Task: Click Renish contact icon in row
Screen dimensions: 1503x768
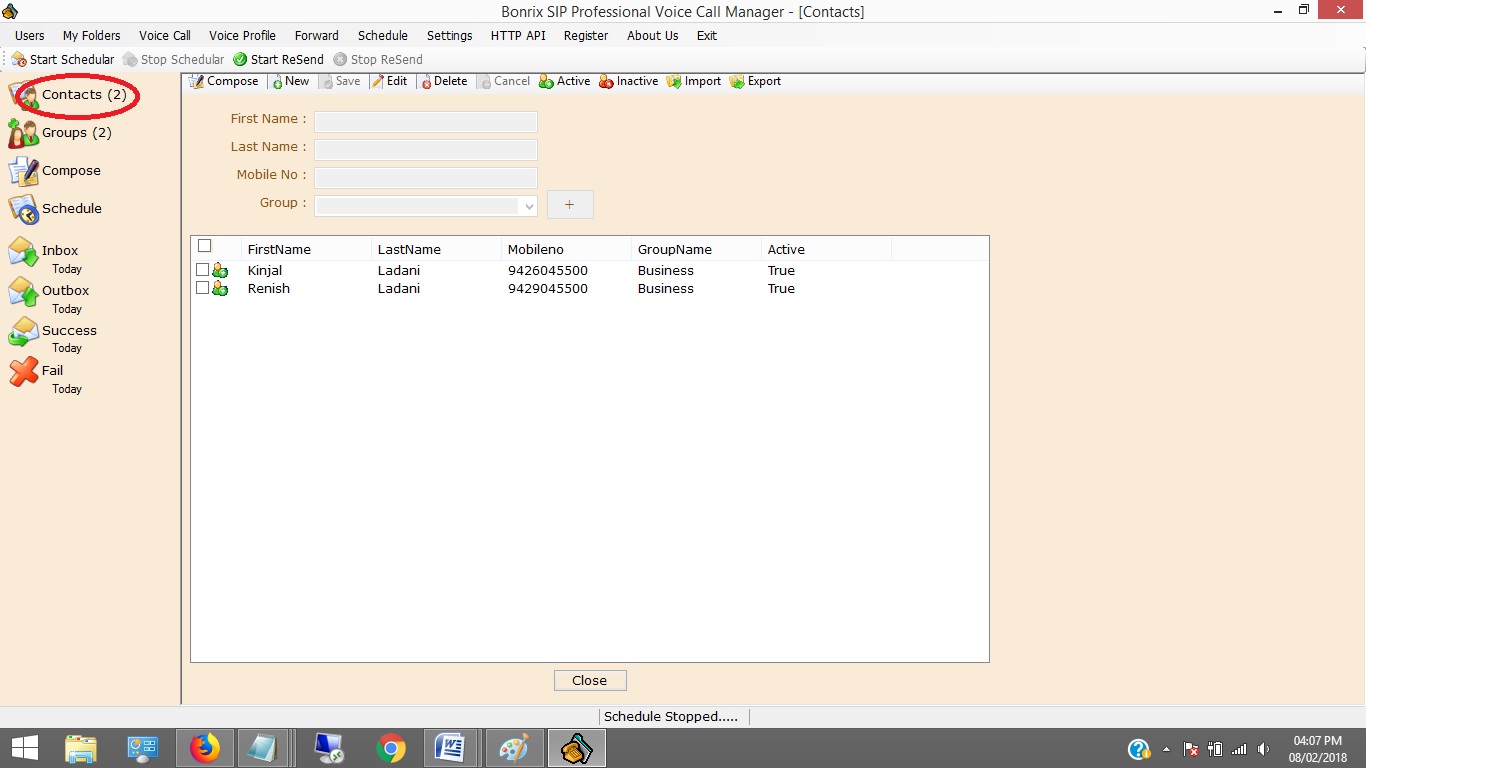Action: (x=220, y=289)
